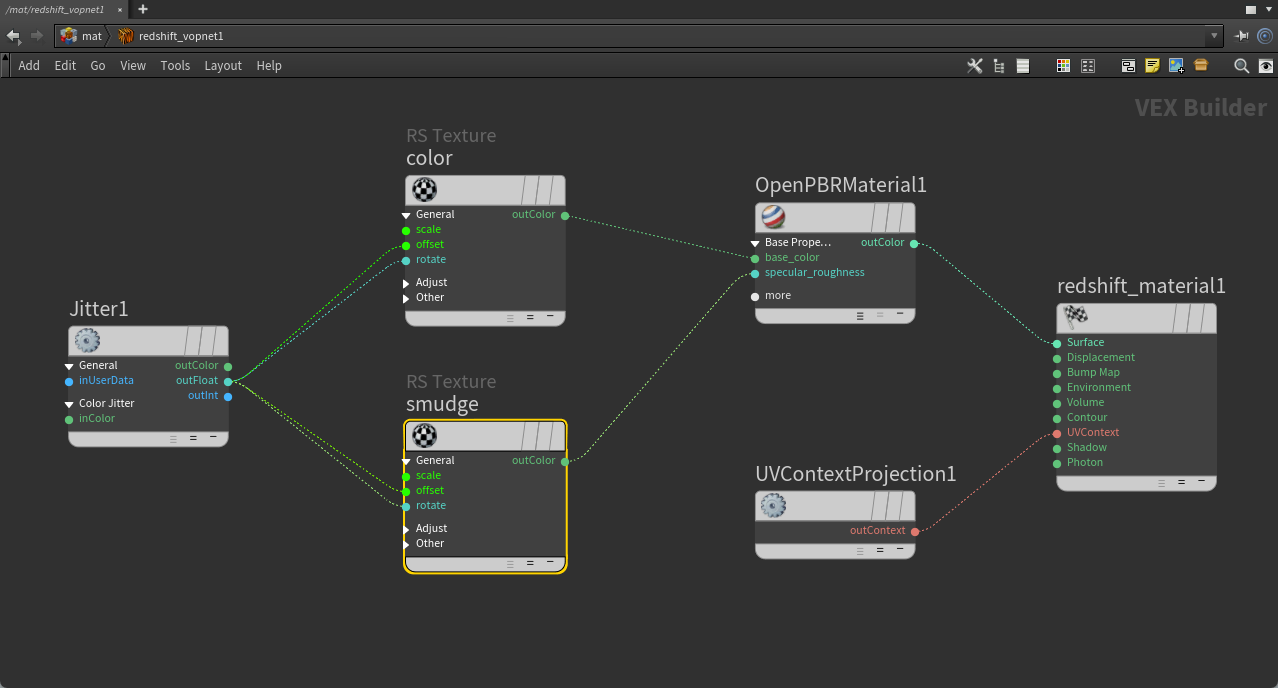The width and height of the screenshot is (1278, 688).
Task: Toggle the pin icon beside path bar
Action: click(1242, 36)
